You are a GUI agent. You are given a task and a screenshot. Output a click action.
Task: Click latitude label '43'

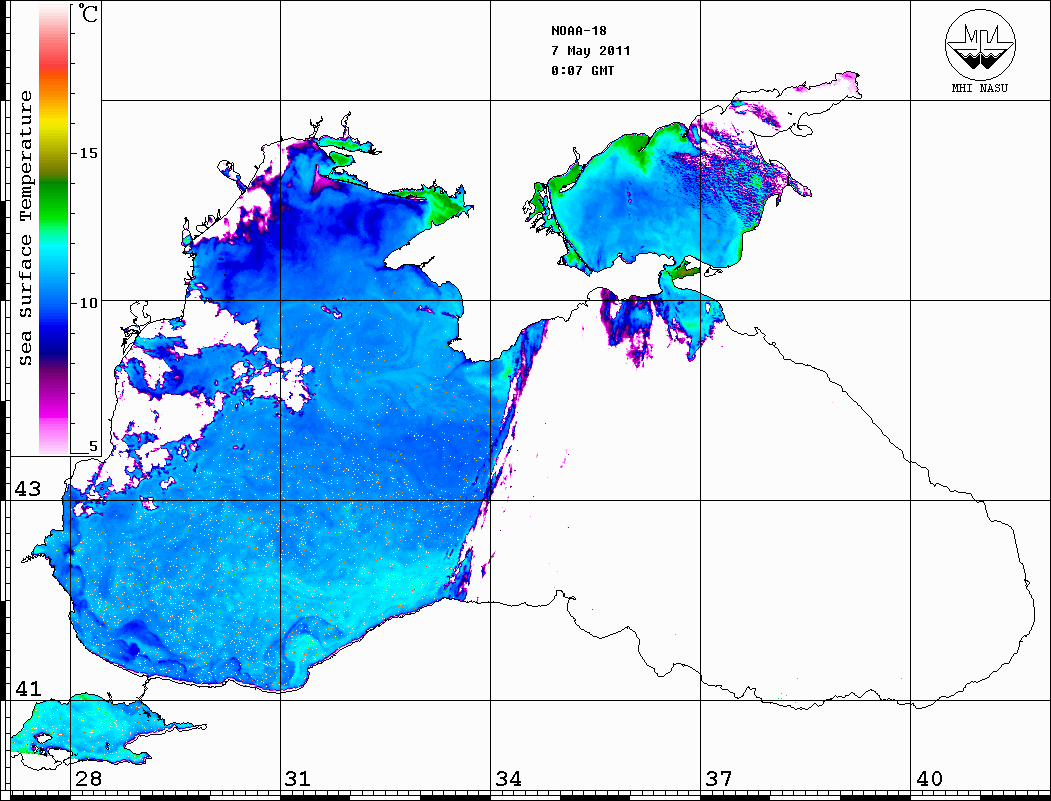[x=27, y=489]
